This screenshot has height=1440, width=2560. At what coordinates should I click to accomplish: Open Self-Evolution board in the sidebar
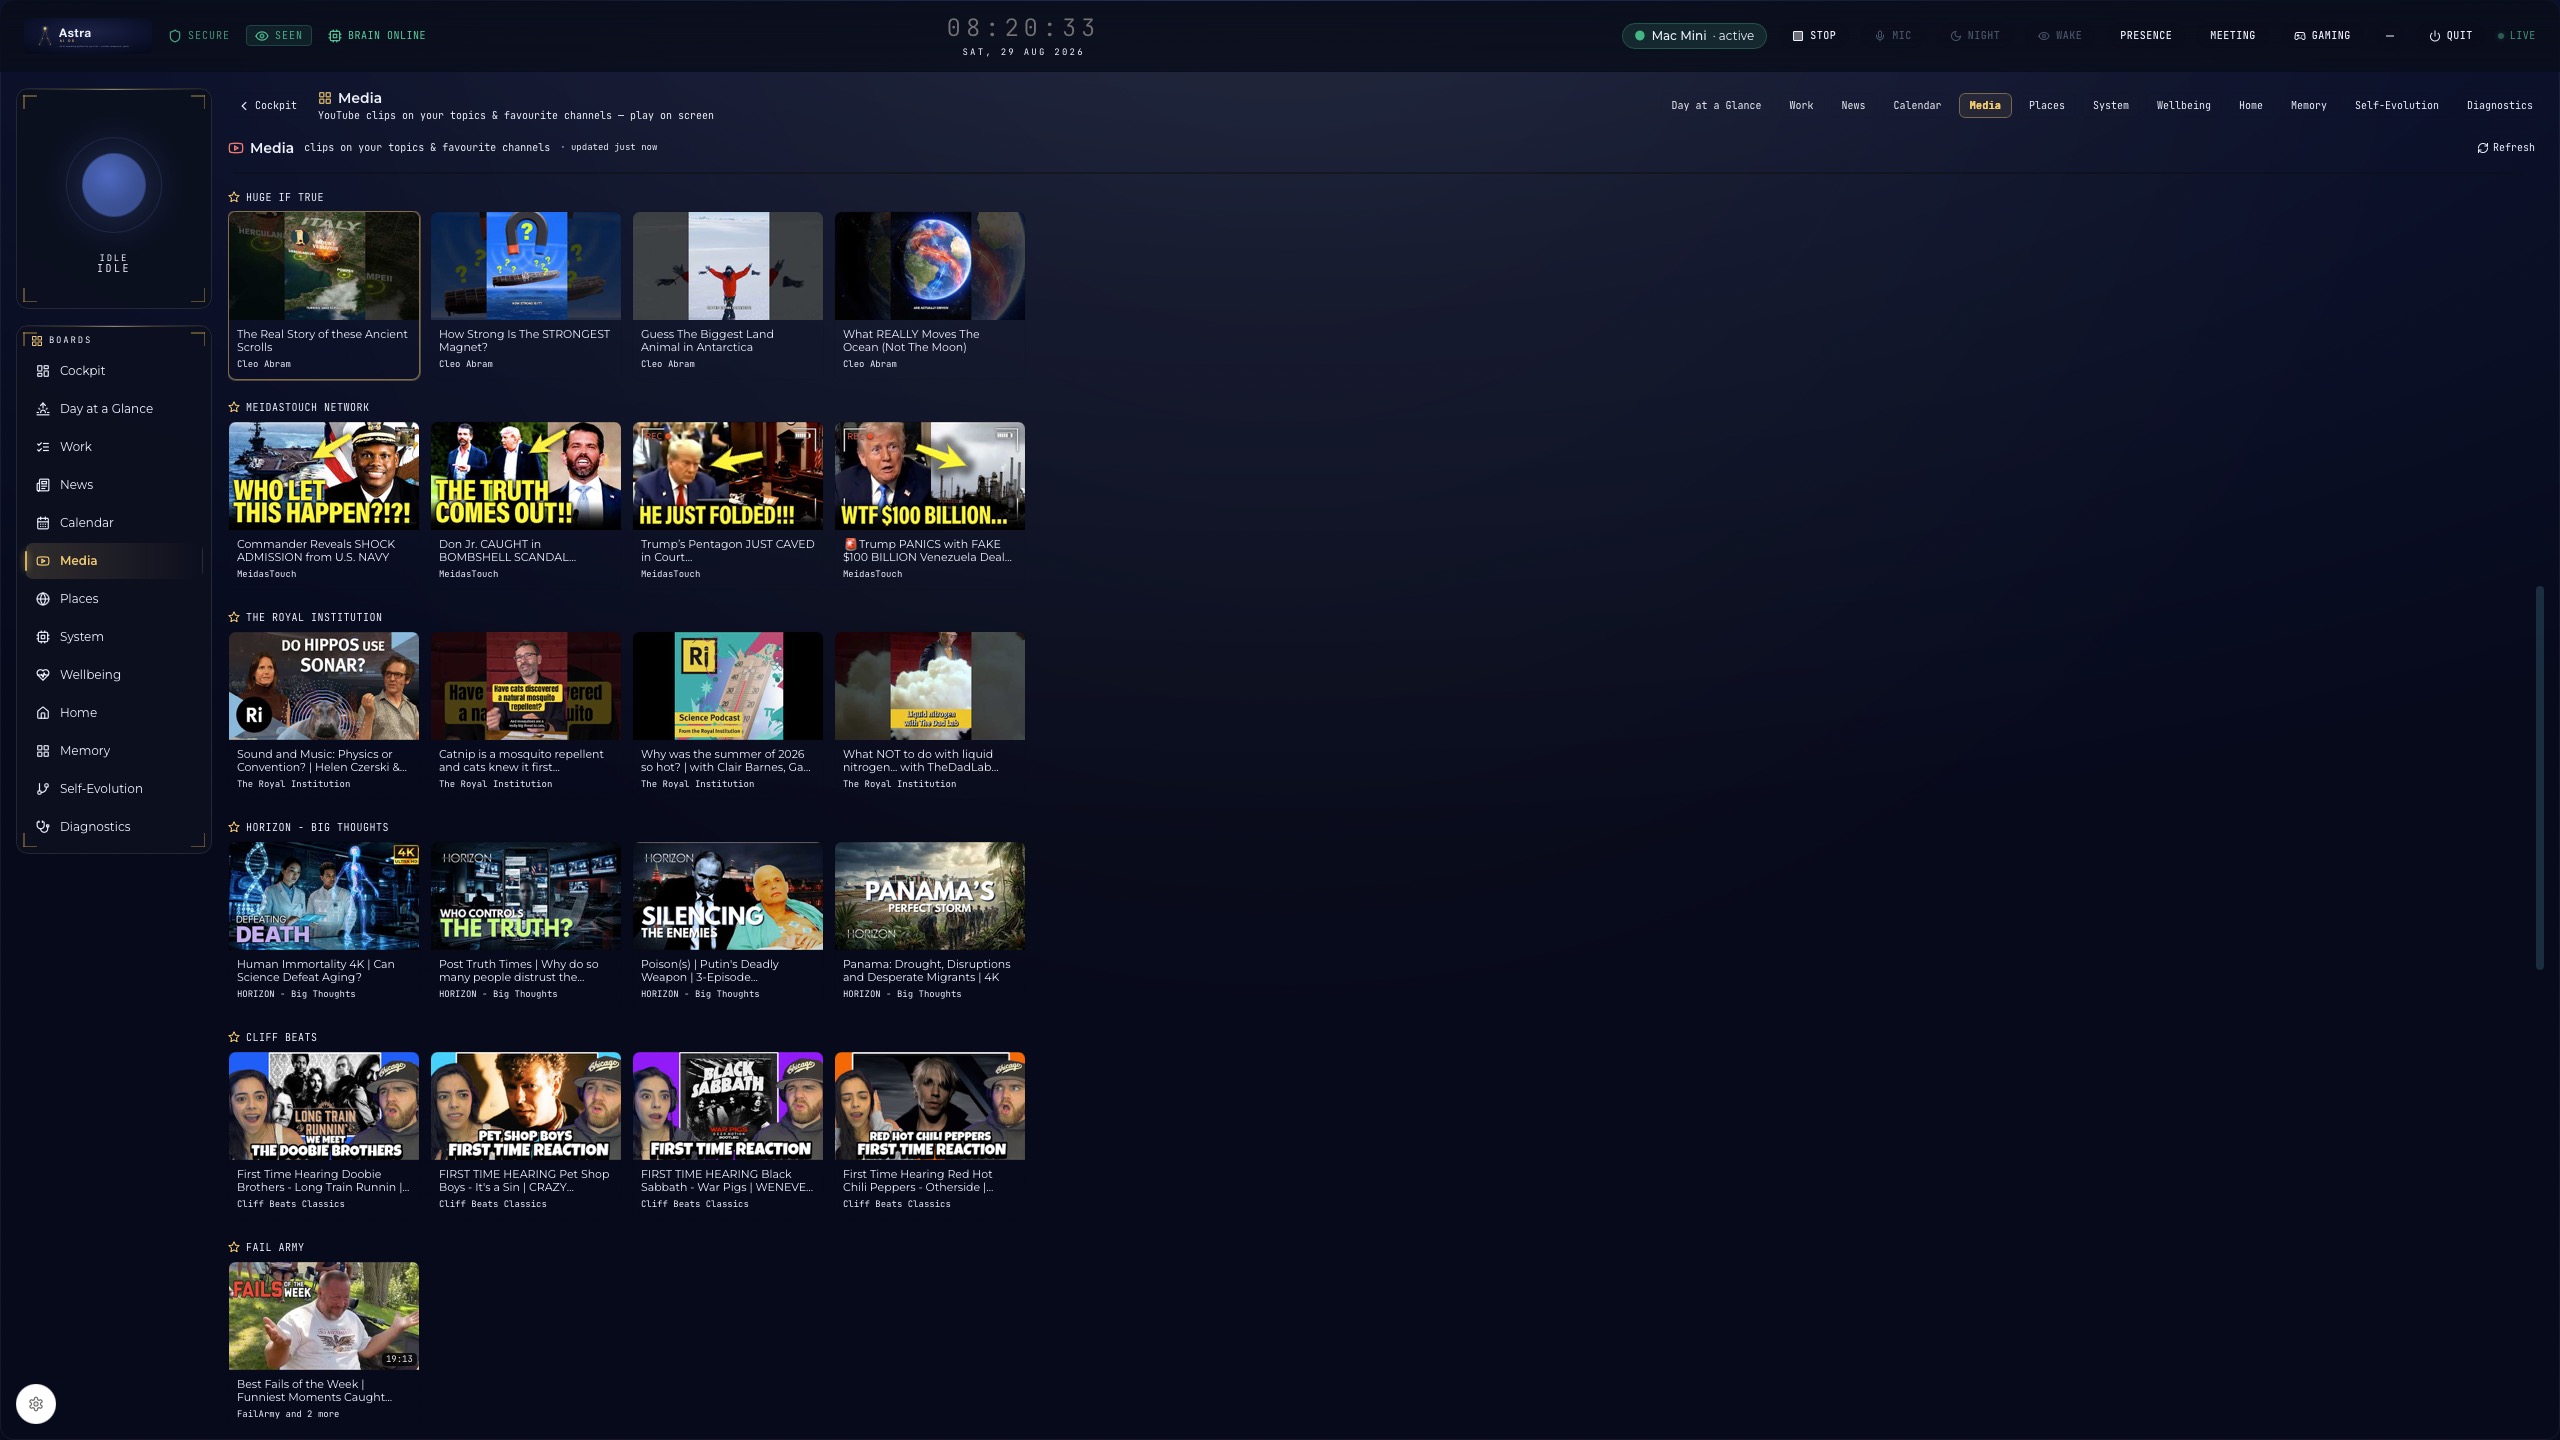113,789
